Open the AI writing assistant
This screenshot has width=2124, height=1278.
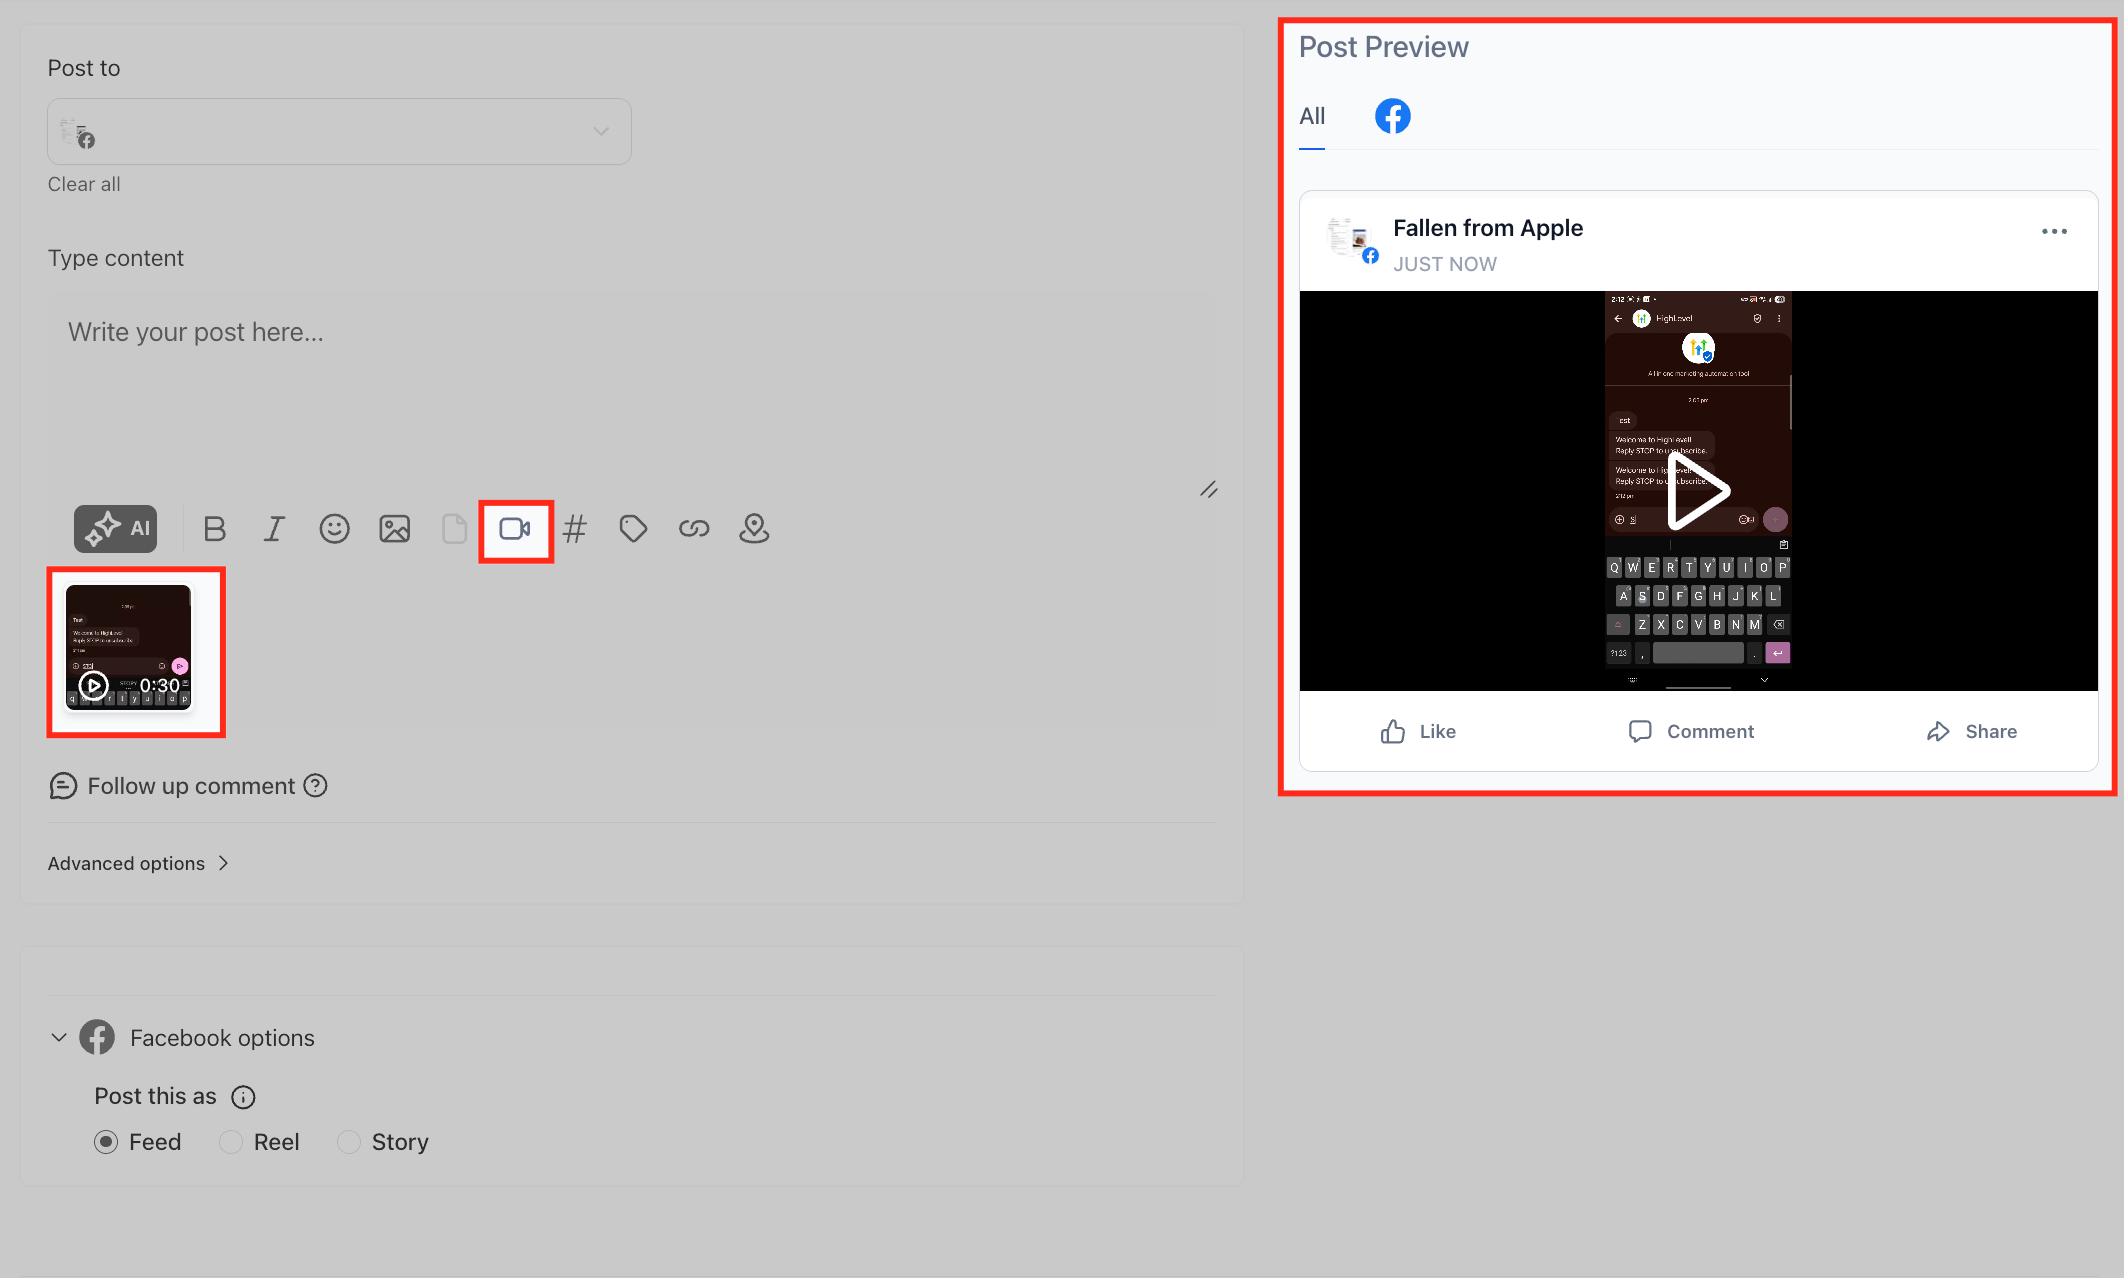114,529
